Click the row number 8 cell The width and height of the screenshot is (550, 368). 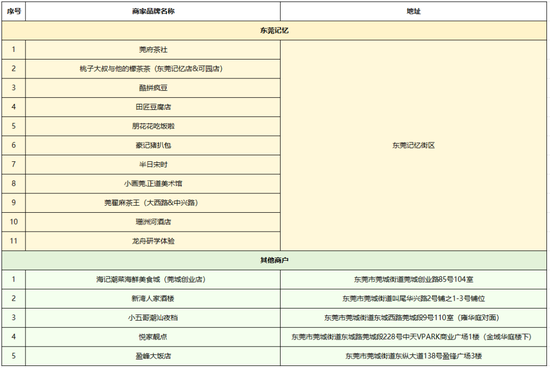(14, 183)
